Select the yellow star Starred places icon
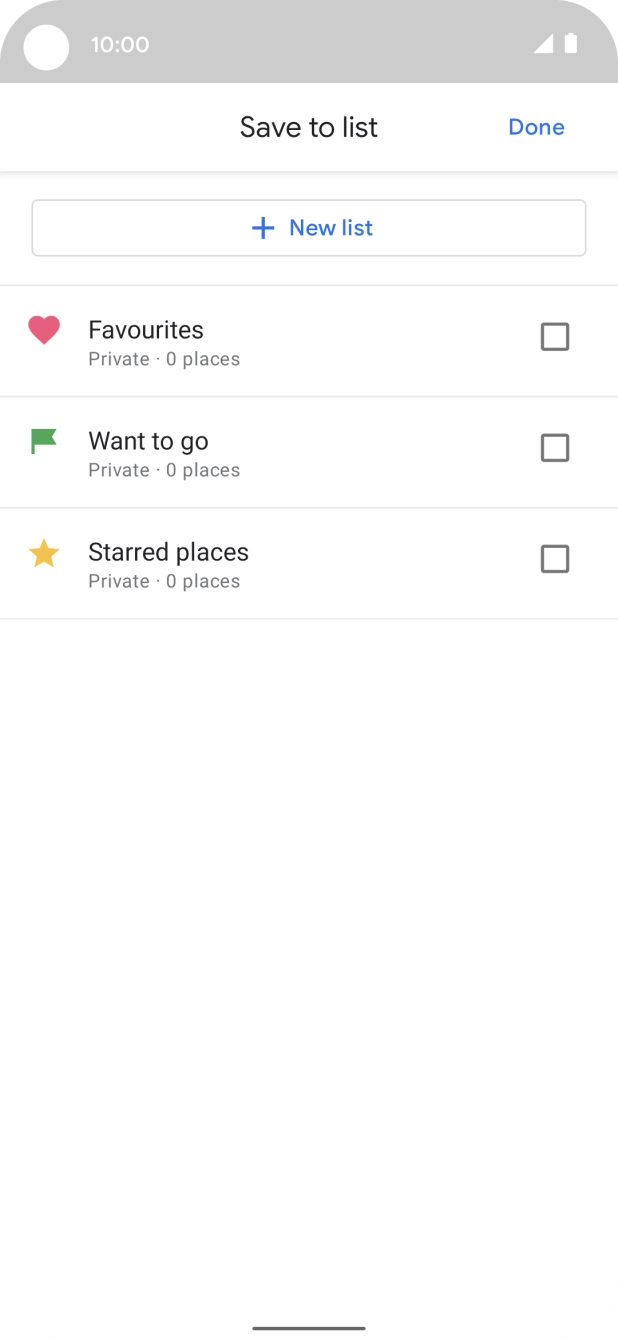This screenshot has height=1340, width=618. pyautogui.click(x=44, y=553)
